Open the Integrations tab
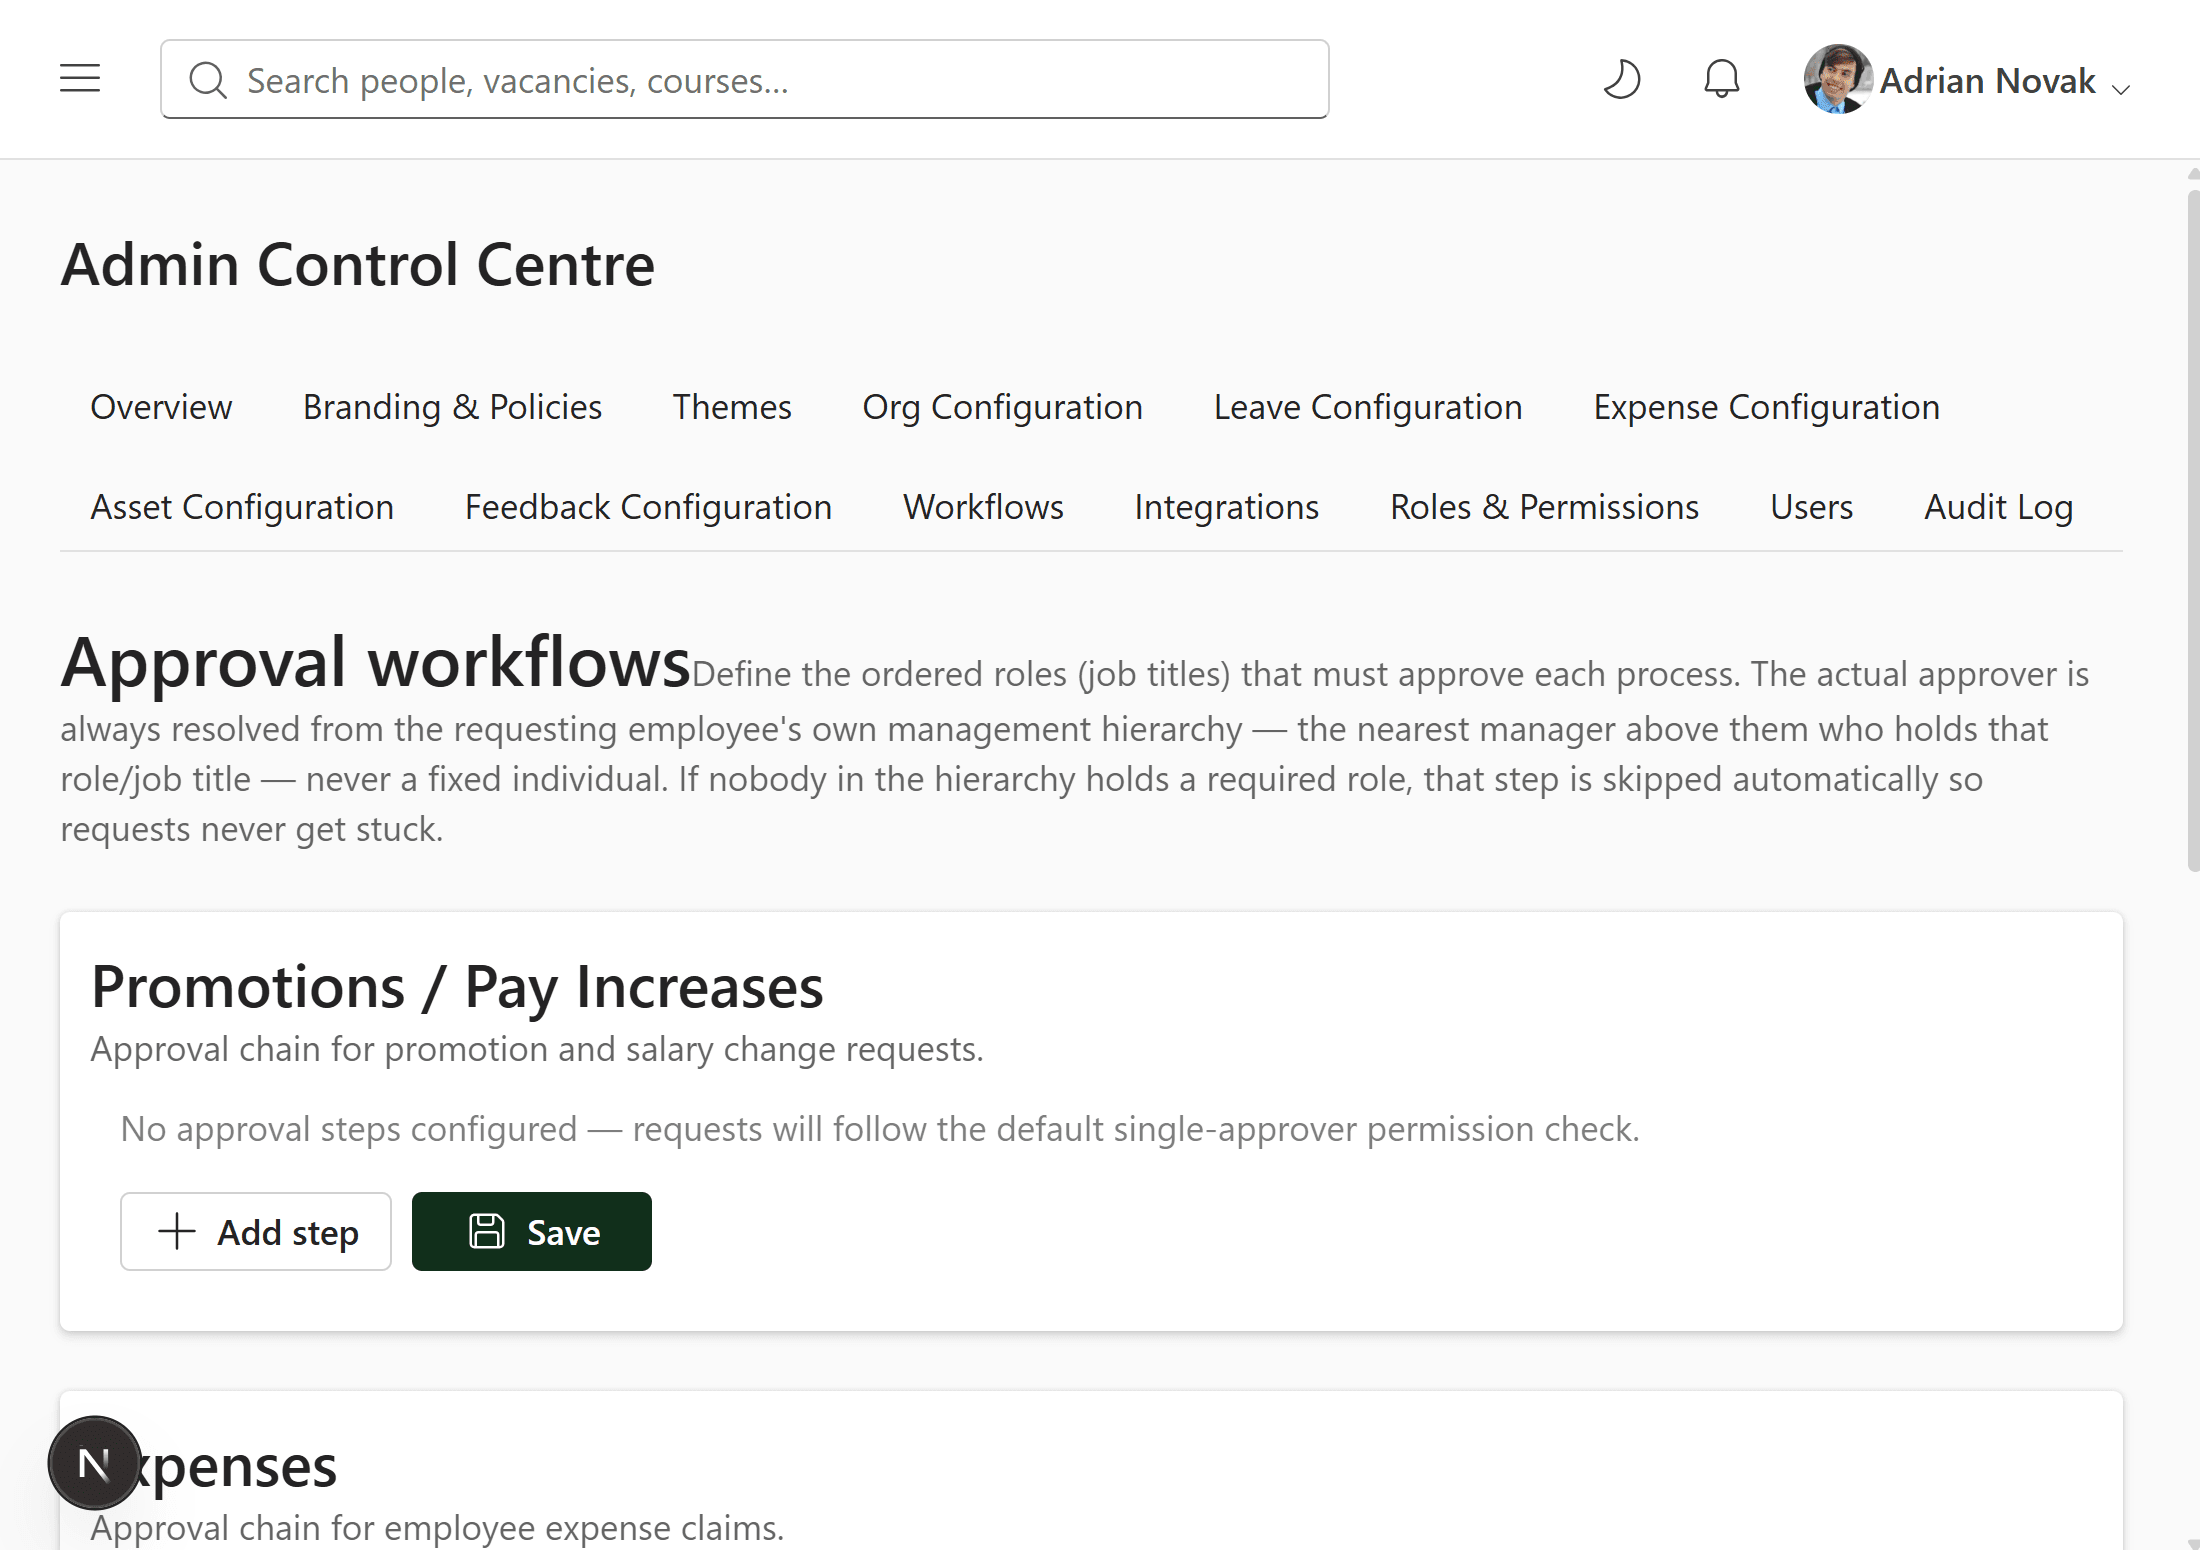Viewport: 2200px width, 1550px height. [1226, 507]
